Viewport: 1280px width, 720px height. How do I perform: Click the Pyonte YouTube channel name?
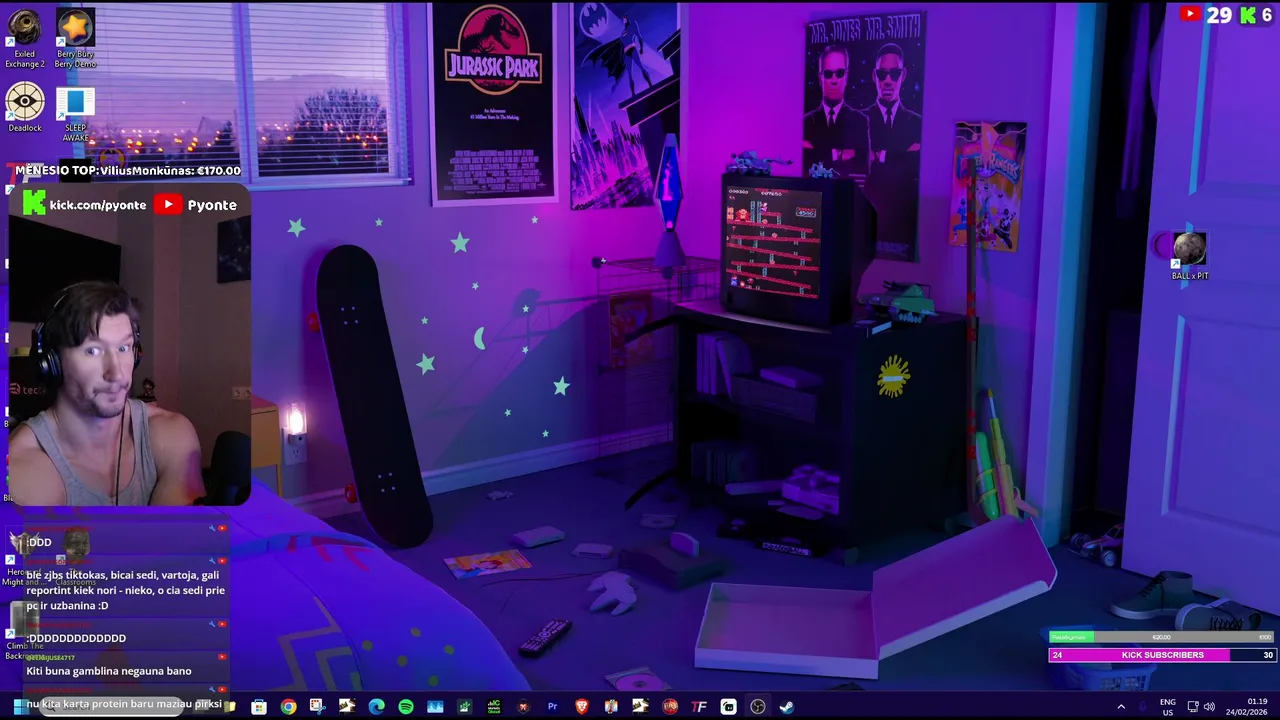coord(212,204)
